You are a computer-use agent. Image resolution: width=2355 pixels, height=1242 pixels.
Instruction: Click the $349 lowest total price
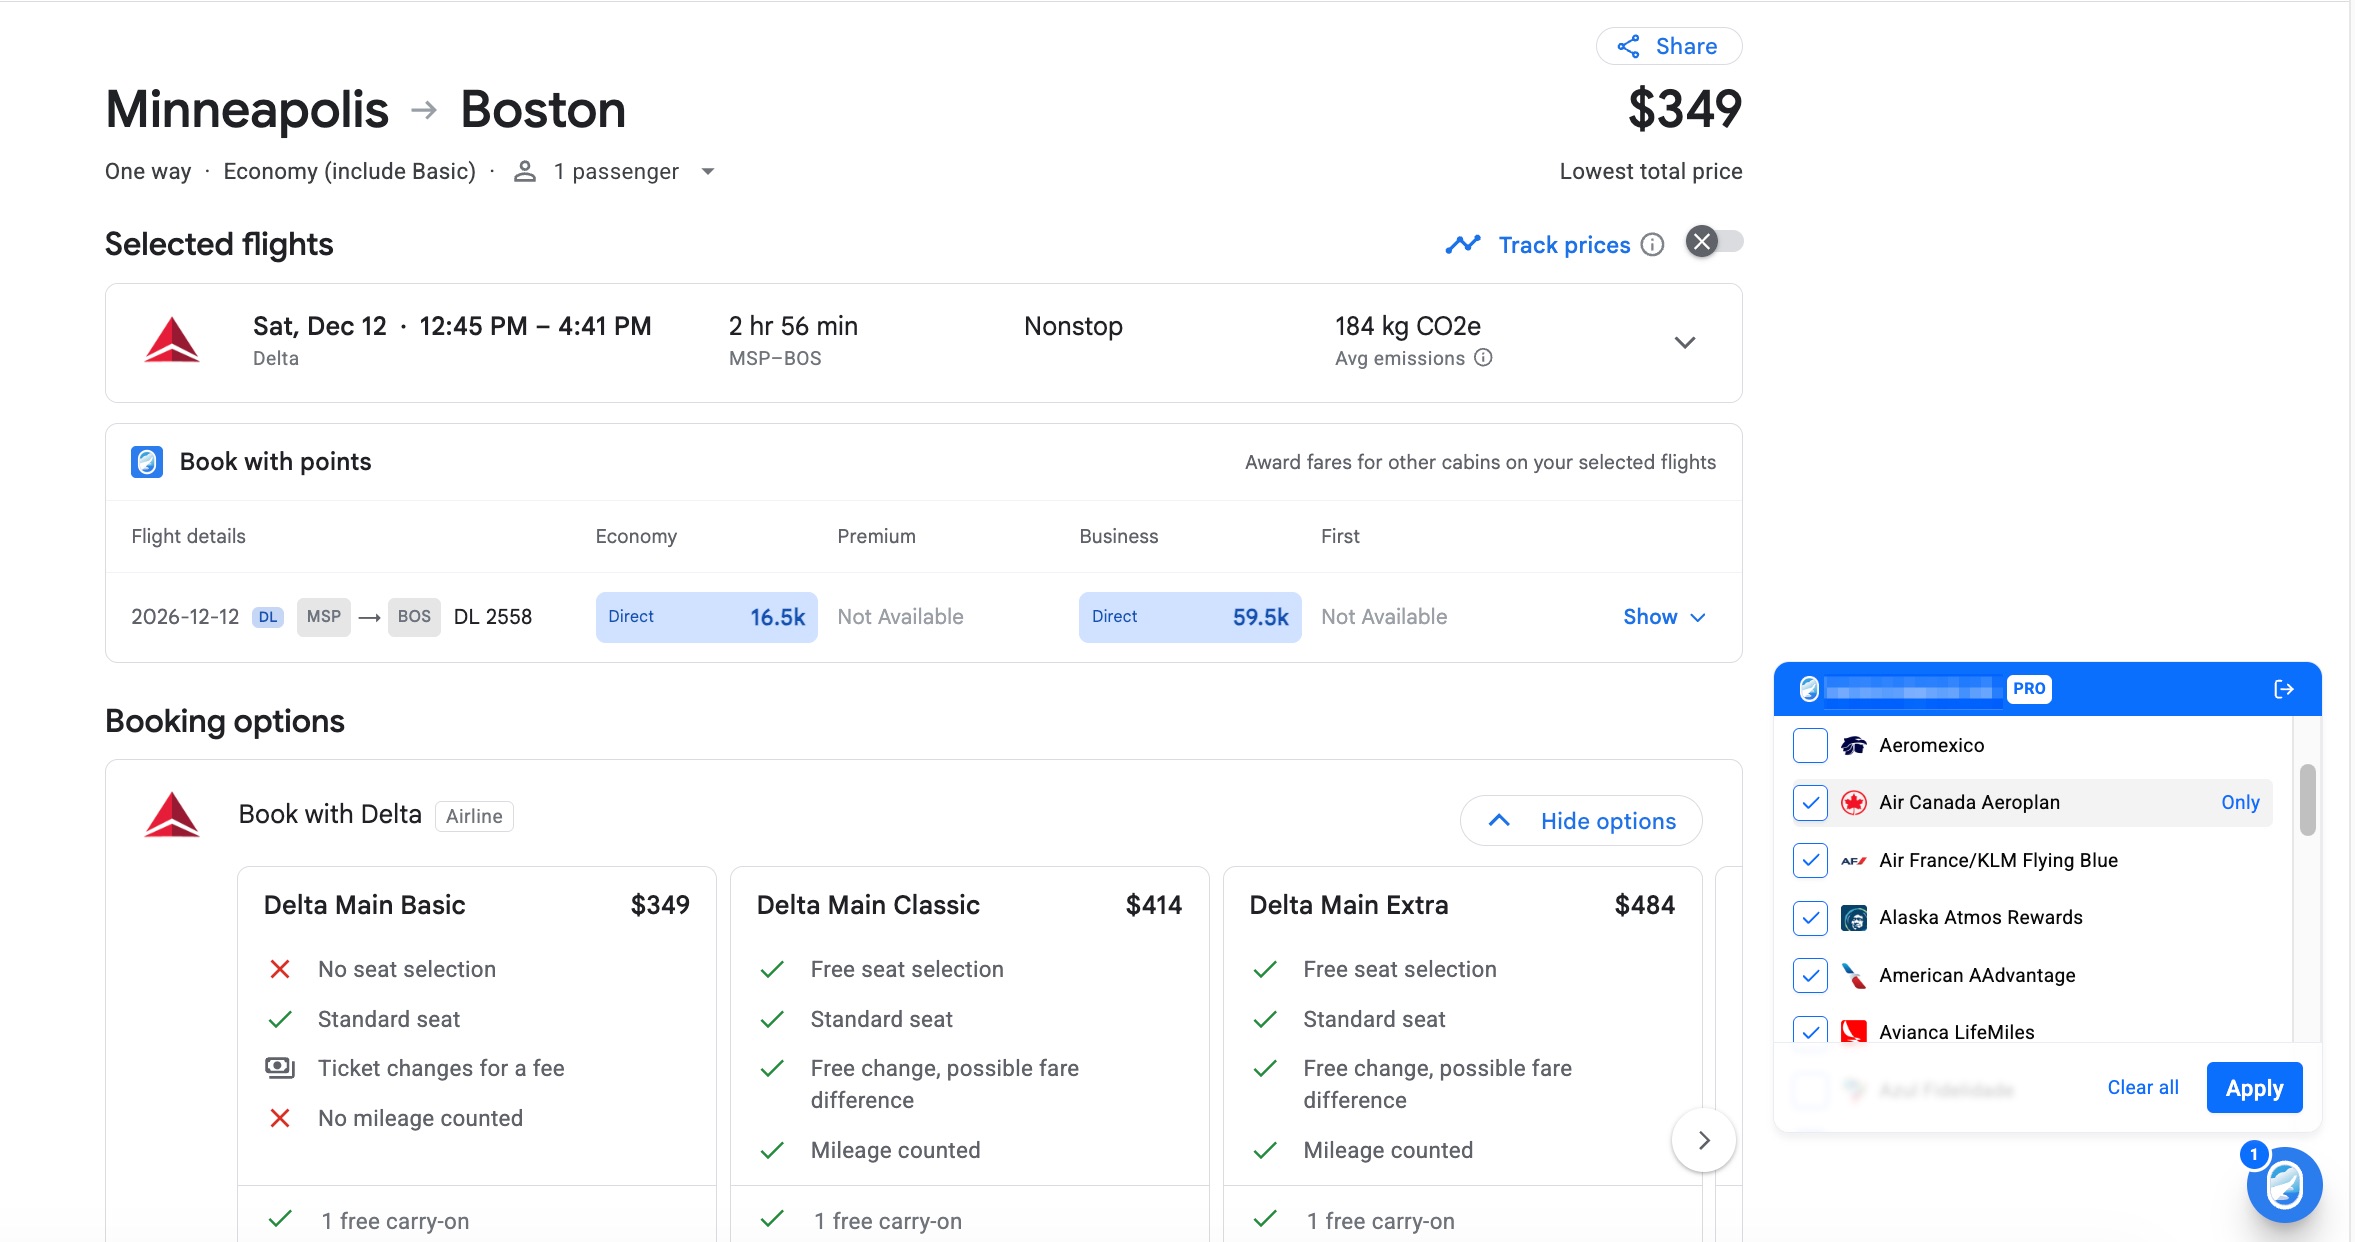pos(1685,108)
